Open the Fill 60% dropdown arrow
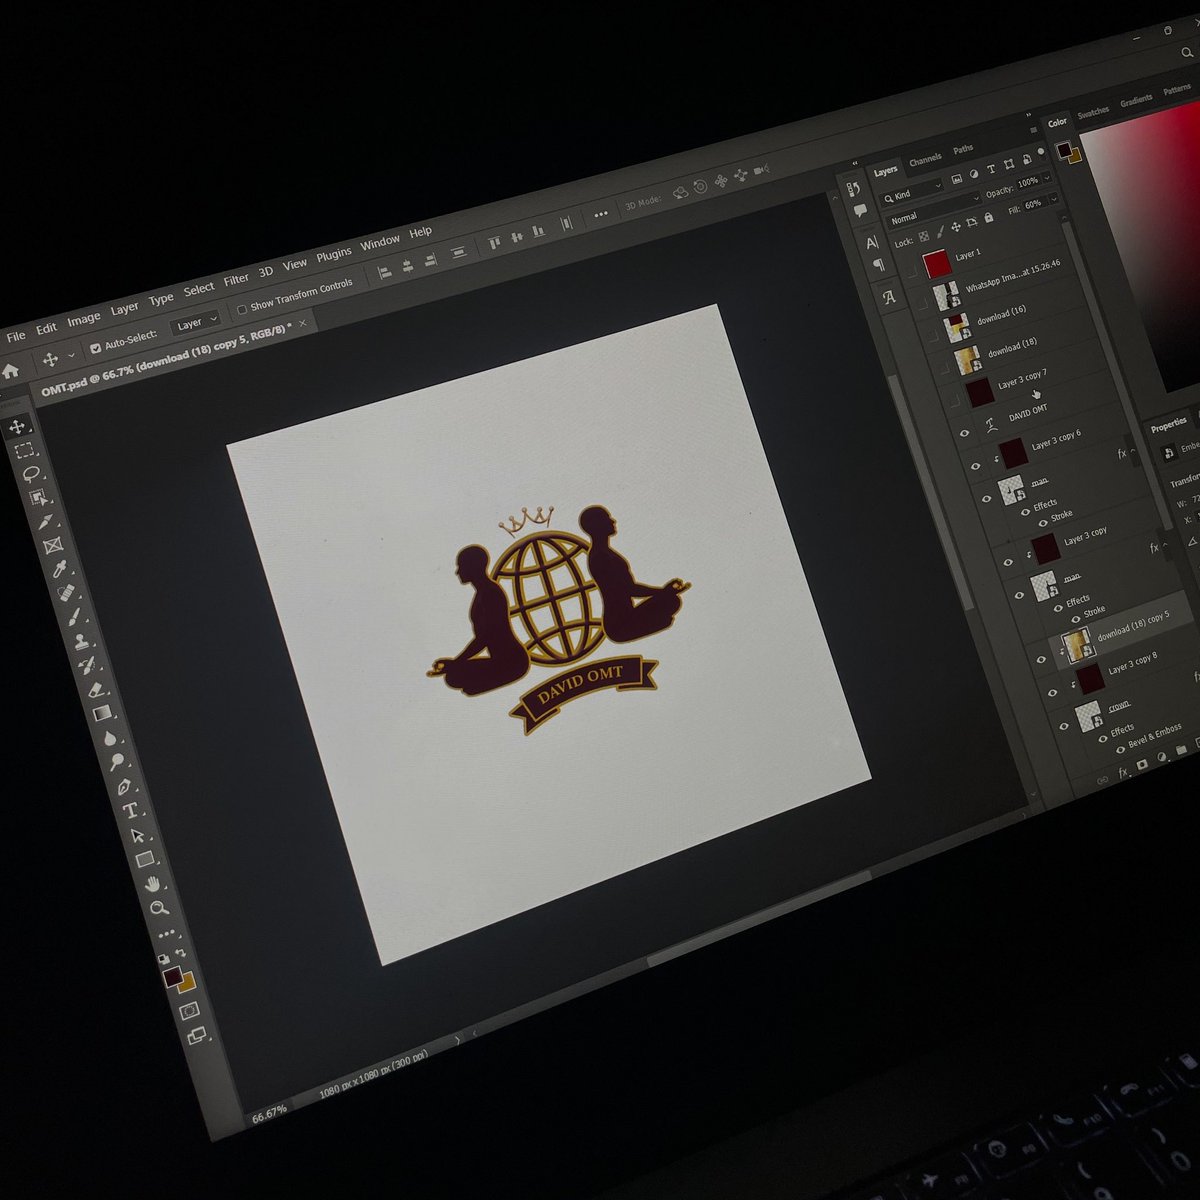Image resolution: width=1200 pixels, height=1200 pixels. 1052,199
